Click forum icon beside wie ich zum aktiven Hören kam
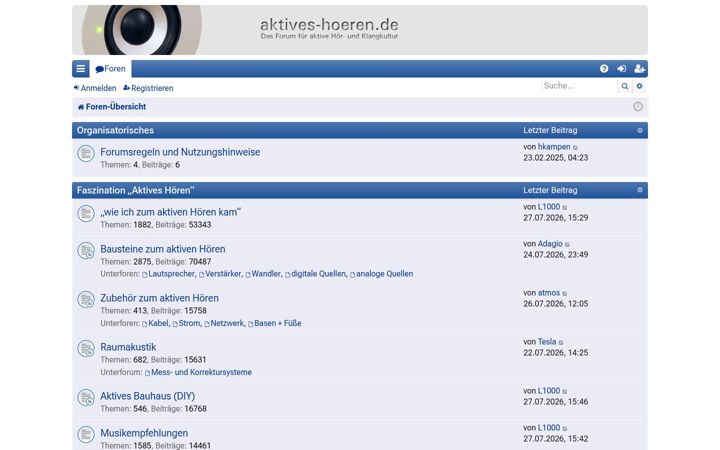The height and width of the screenshot is (450, 720). point(86,214)
